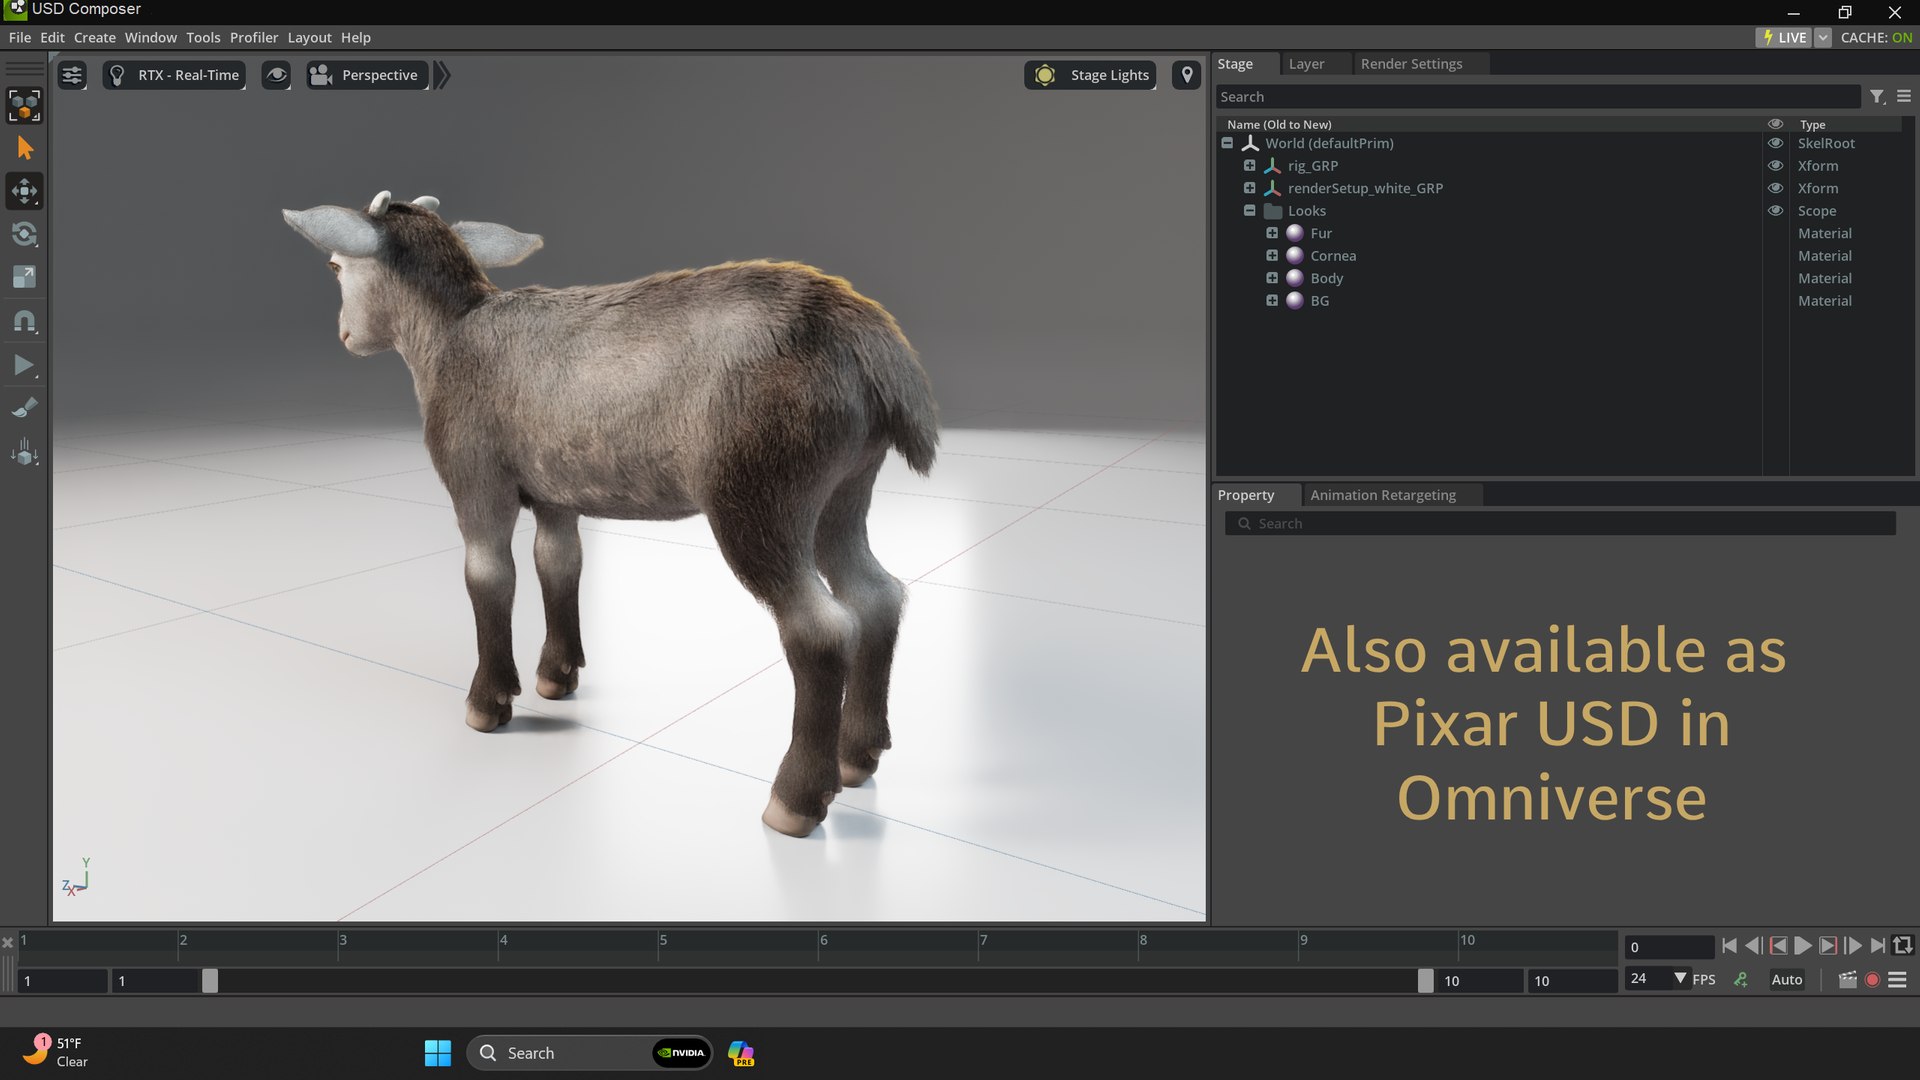Click the Play simulation toolbar button

point(24,365)
